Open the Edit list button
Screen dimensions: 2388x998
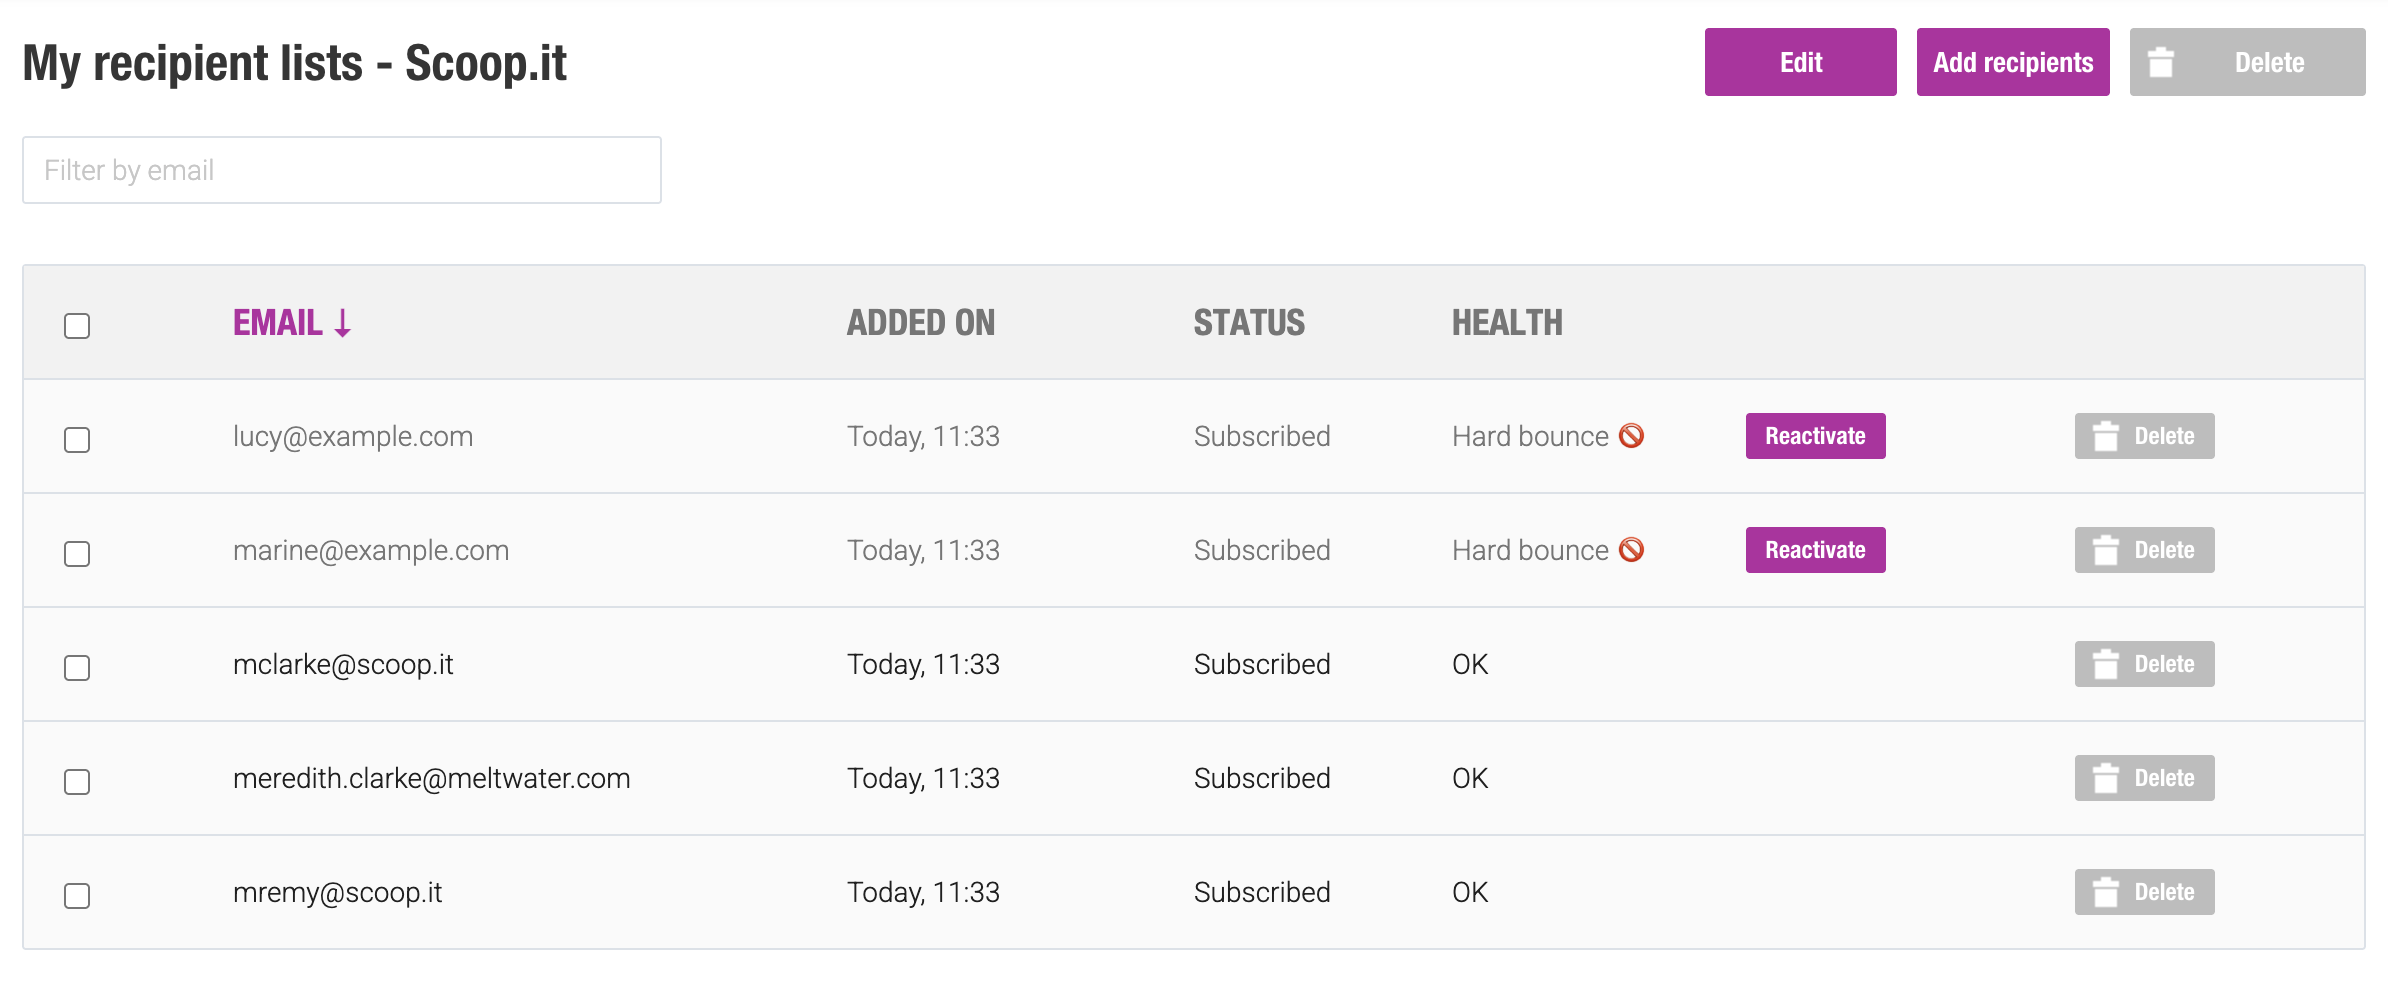pyautogui.click(x=1800, y=62)
